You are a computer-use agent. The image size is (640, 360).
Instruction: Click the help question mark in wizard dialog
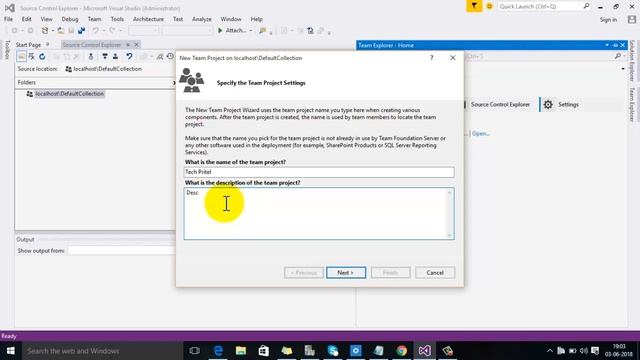coord(431,58)
